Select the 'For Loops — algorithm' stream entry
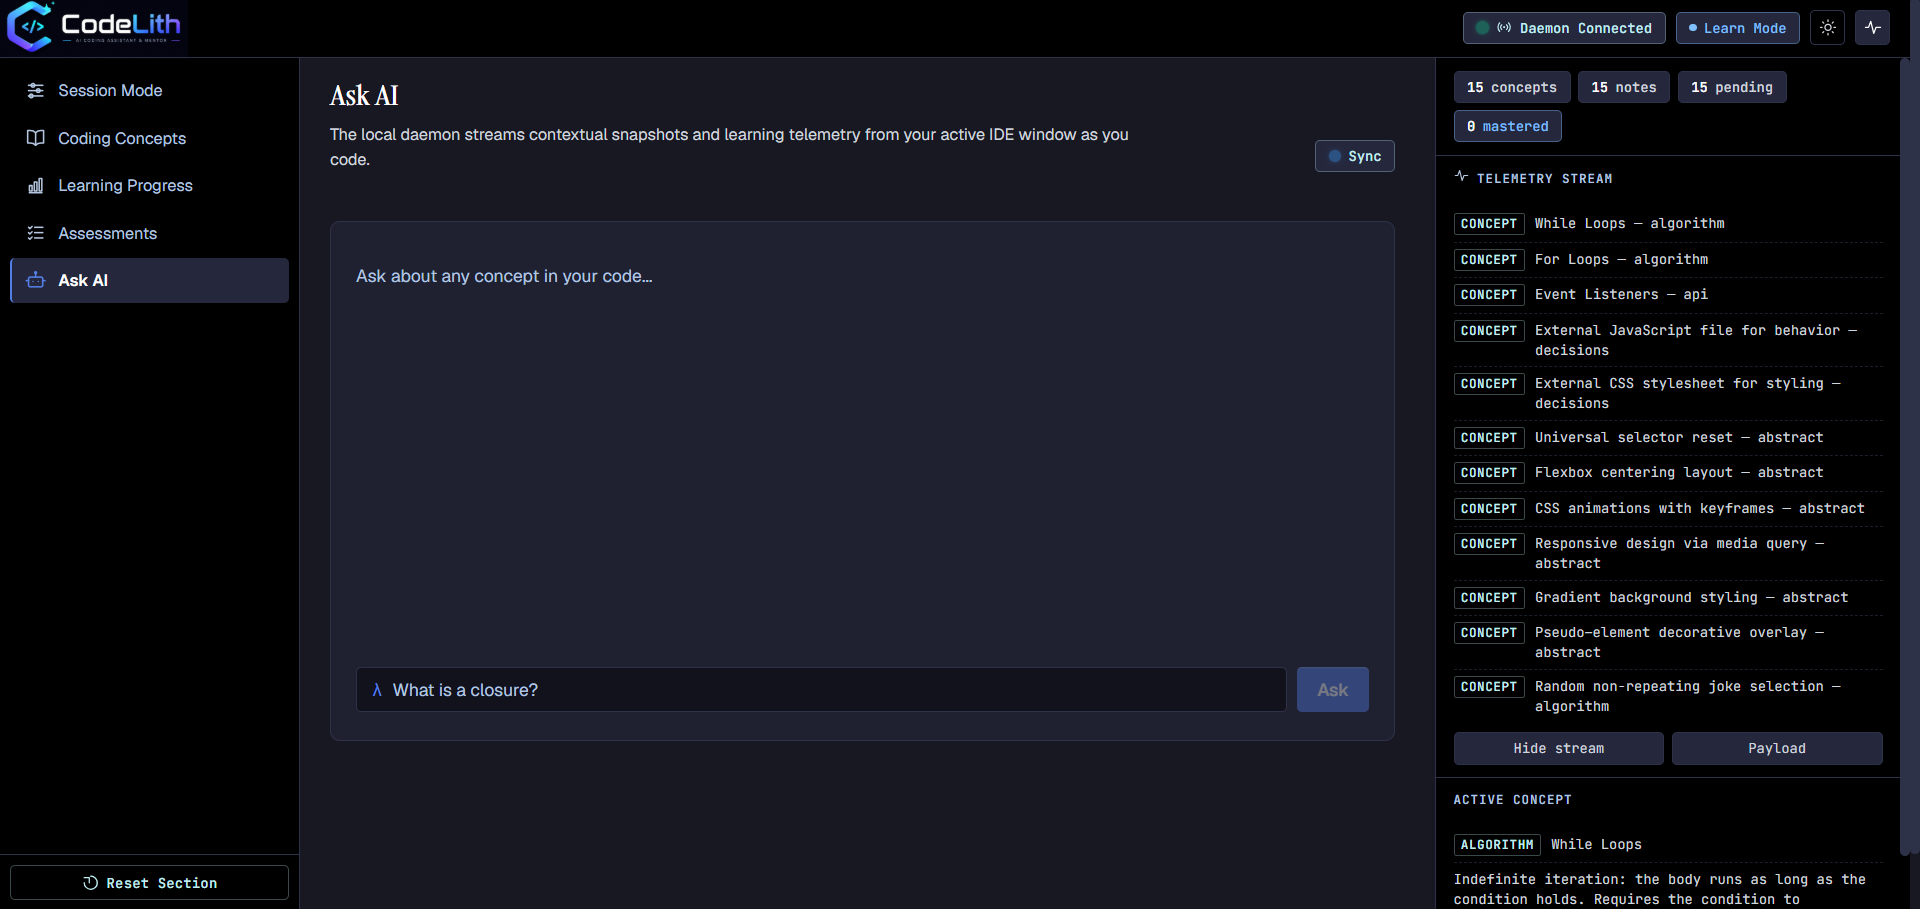The width and height of the screenshot is (1920, 909). (1668, 260)
